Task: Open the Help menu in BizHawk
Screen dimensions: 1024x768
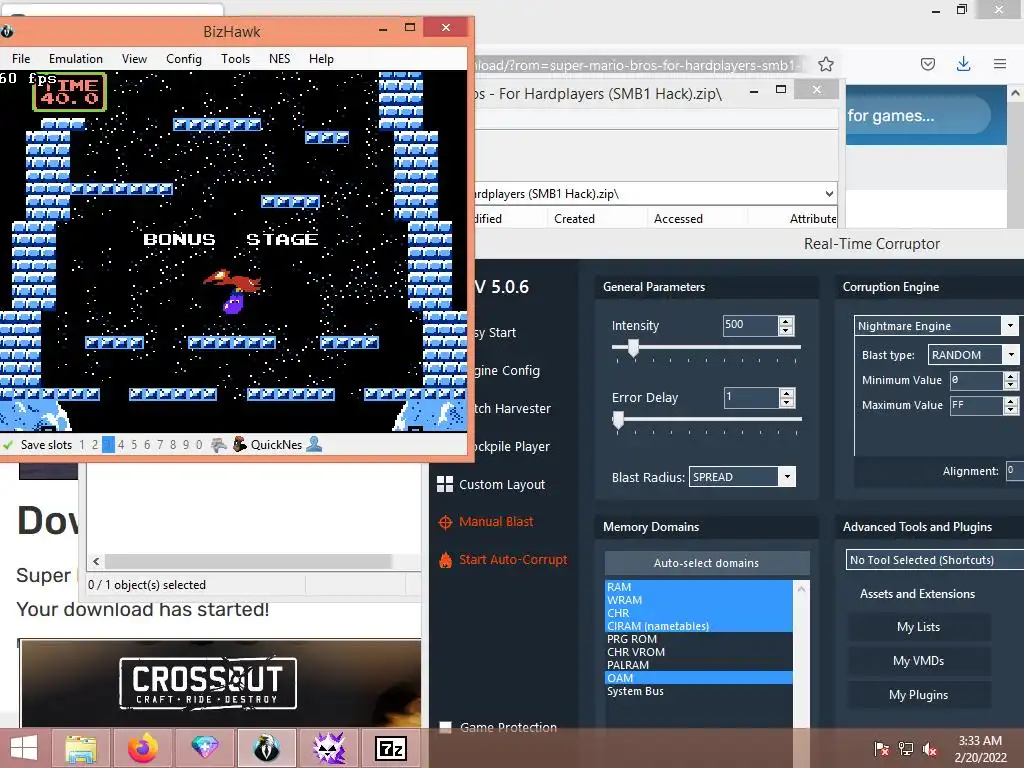Action: click(x=321, y=59)
